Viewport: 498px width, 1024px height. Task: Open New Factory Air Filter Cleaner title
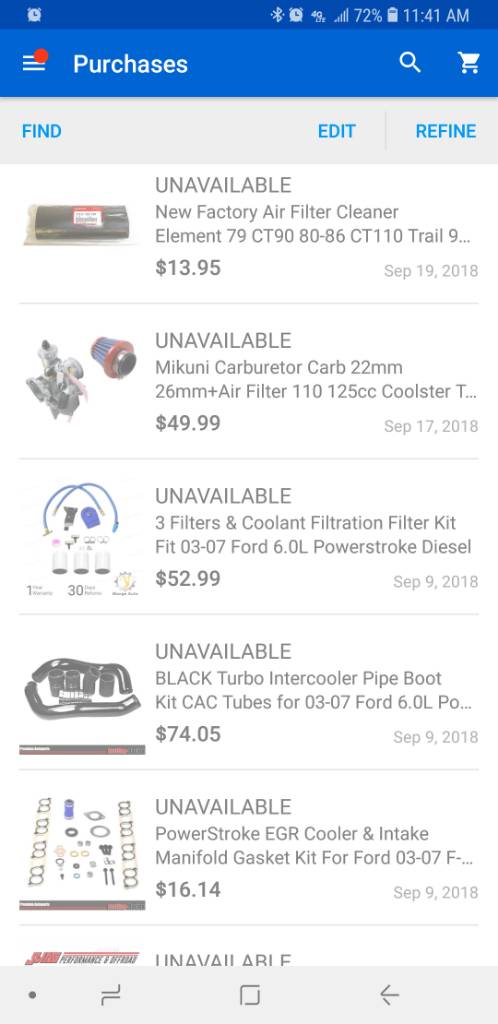pos(312,224)
